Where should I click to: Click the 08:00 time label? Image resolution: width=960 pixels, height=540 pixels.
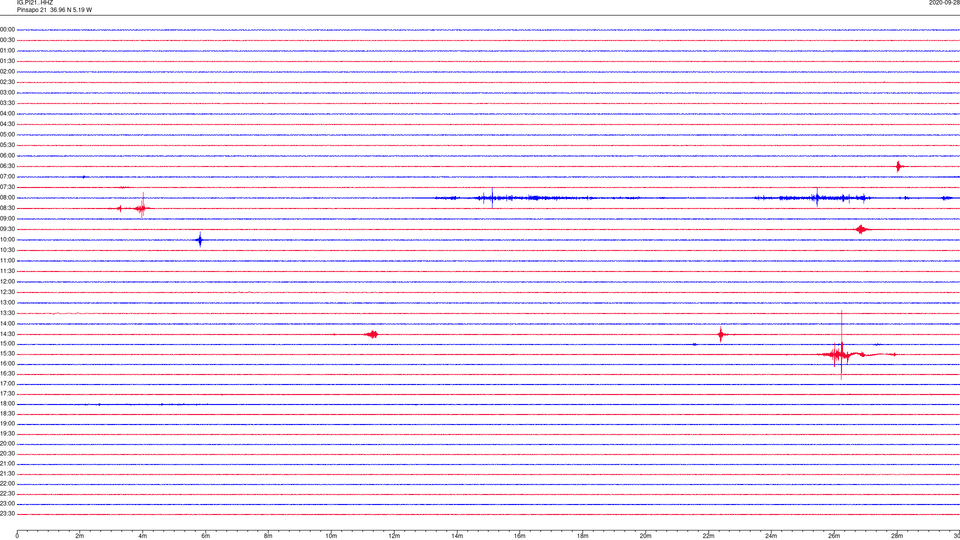(x=7, y=198)
